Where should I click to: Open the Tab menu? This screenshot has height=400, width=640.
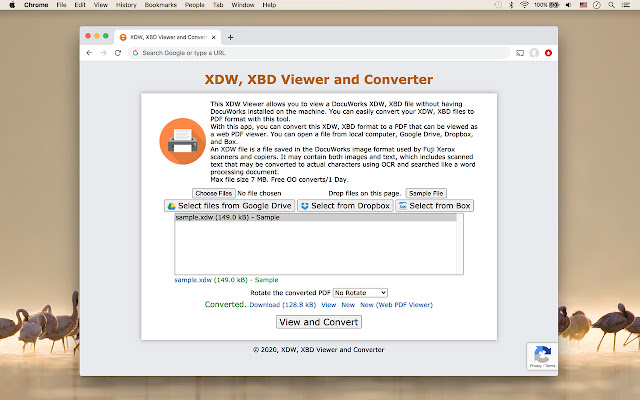click(218, 5)
